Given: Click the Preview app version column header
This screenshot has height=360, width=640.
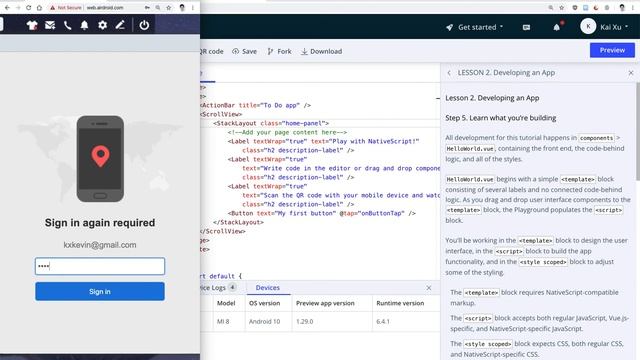Looking at the screenshot, I should point(325,303).
